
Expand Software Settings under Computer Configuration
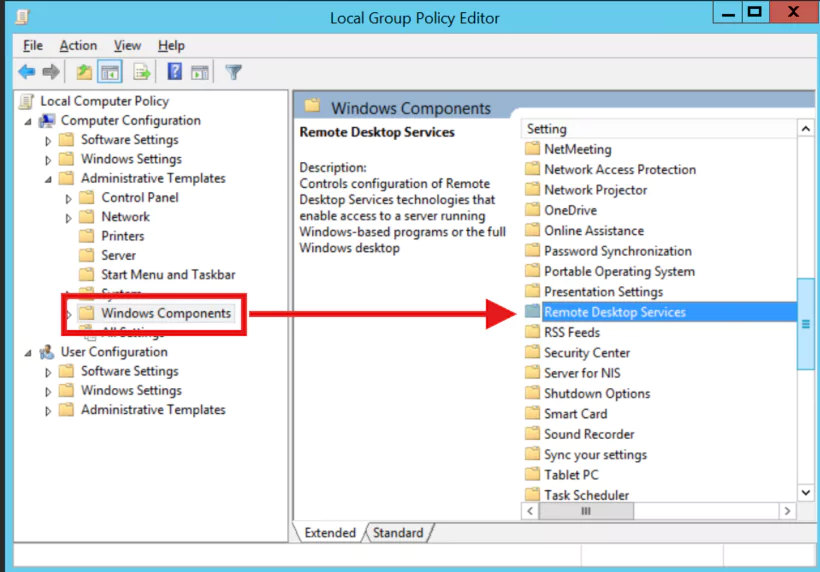[48, 141]
